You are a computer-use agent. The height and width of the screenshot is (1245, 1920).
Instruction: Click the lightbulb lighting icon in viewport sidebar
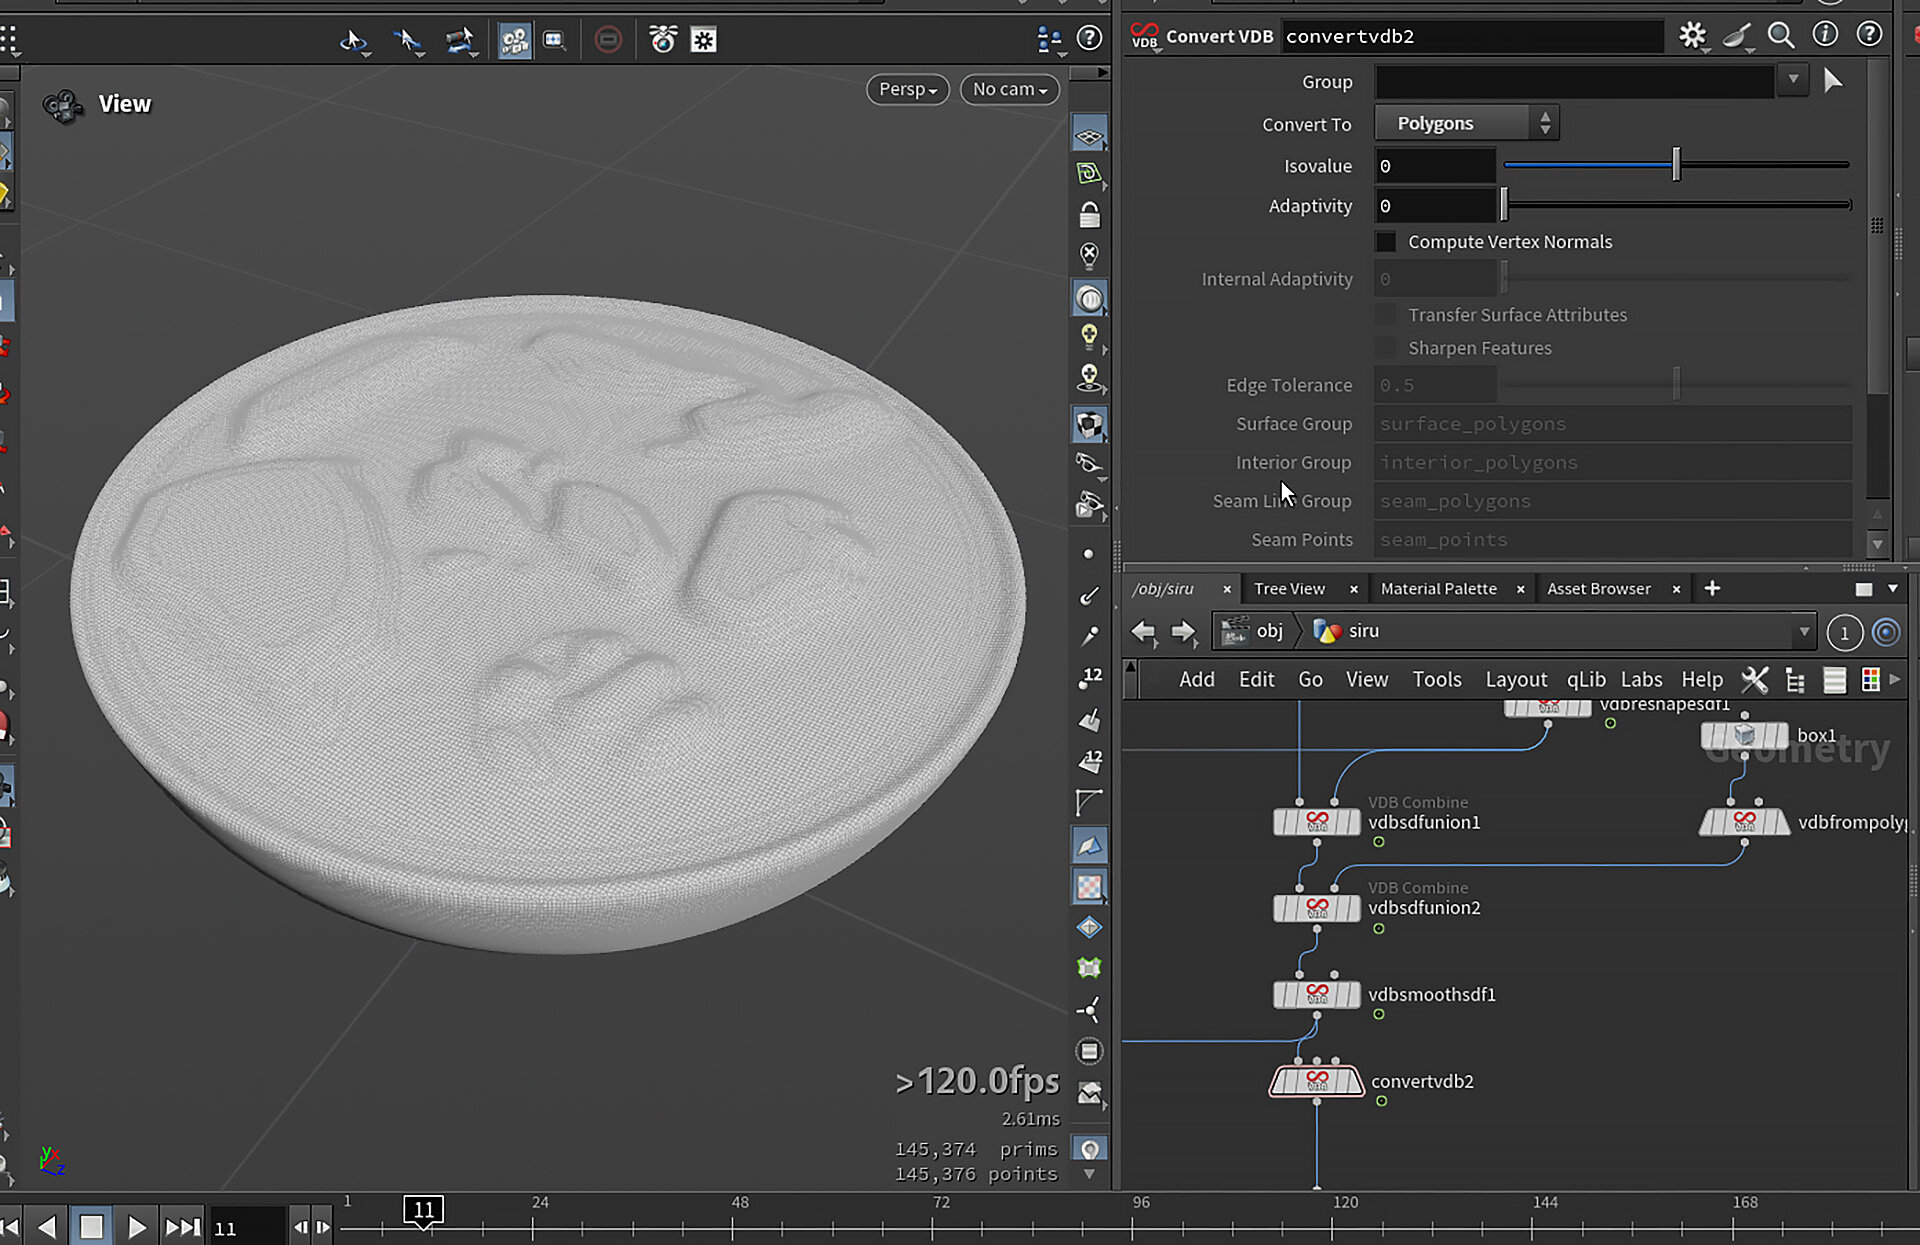(x=1089, y=336)
